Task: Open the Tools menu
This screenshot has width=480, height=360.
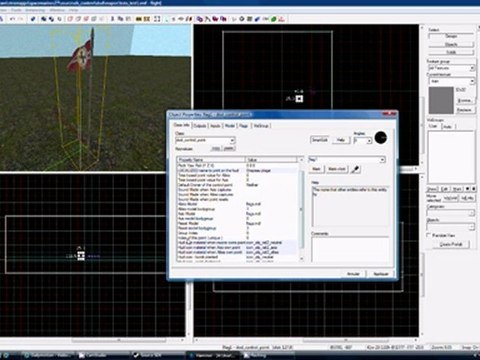Action: coord(16,10)
